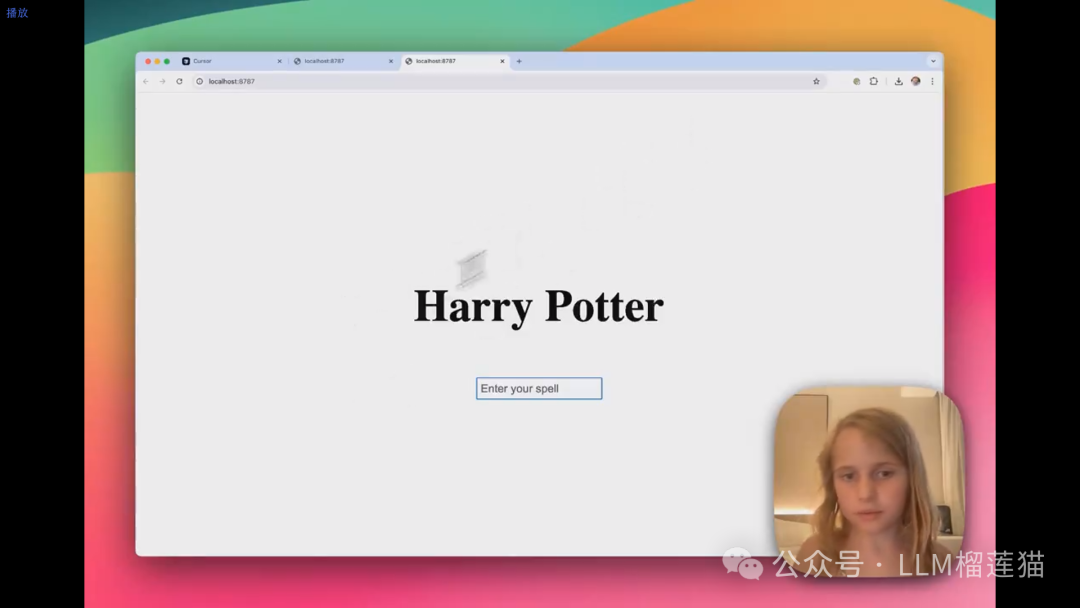Click the Harry Potter heading
1080x608 pixels.
click(538, 306)
